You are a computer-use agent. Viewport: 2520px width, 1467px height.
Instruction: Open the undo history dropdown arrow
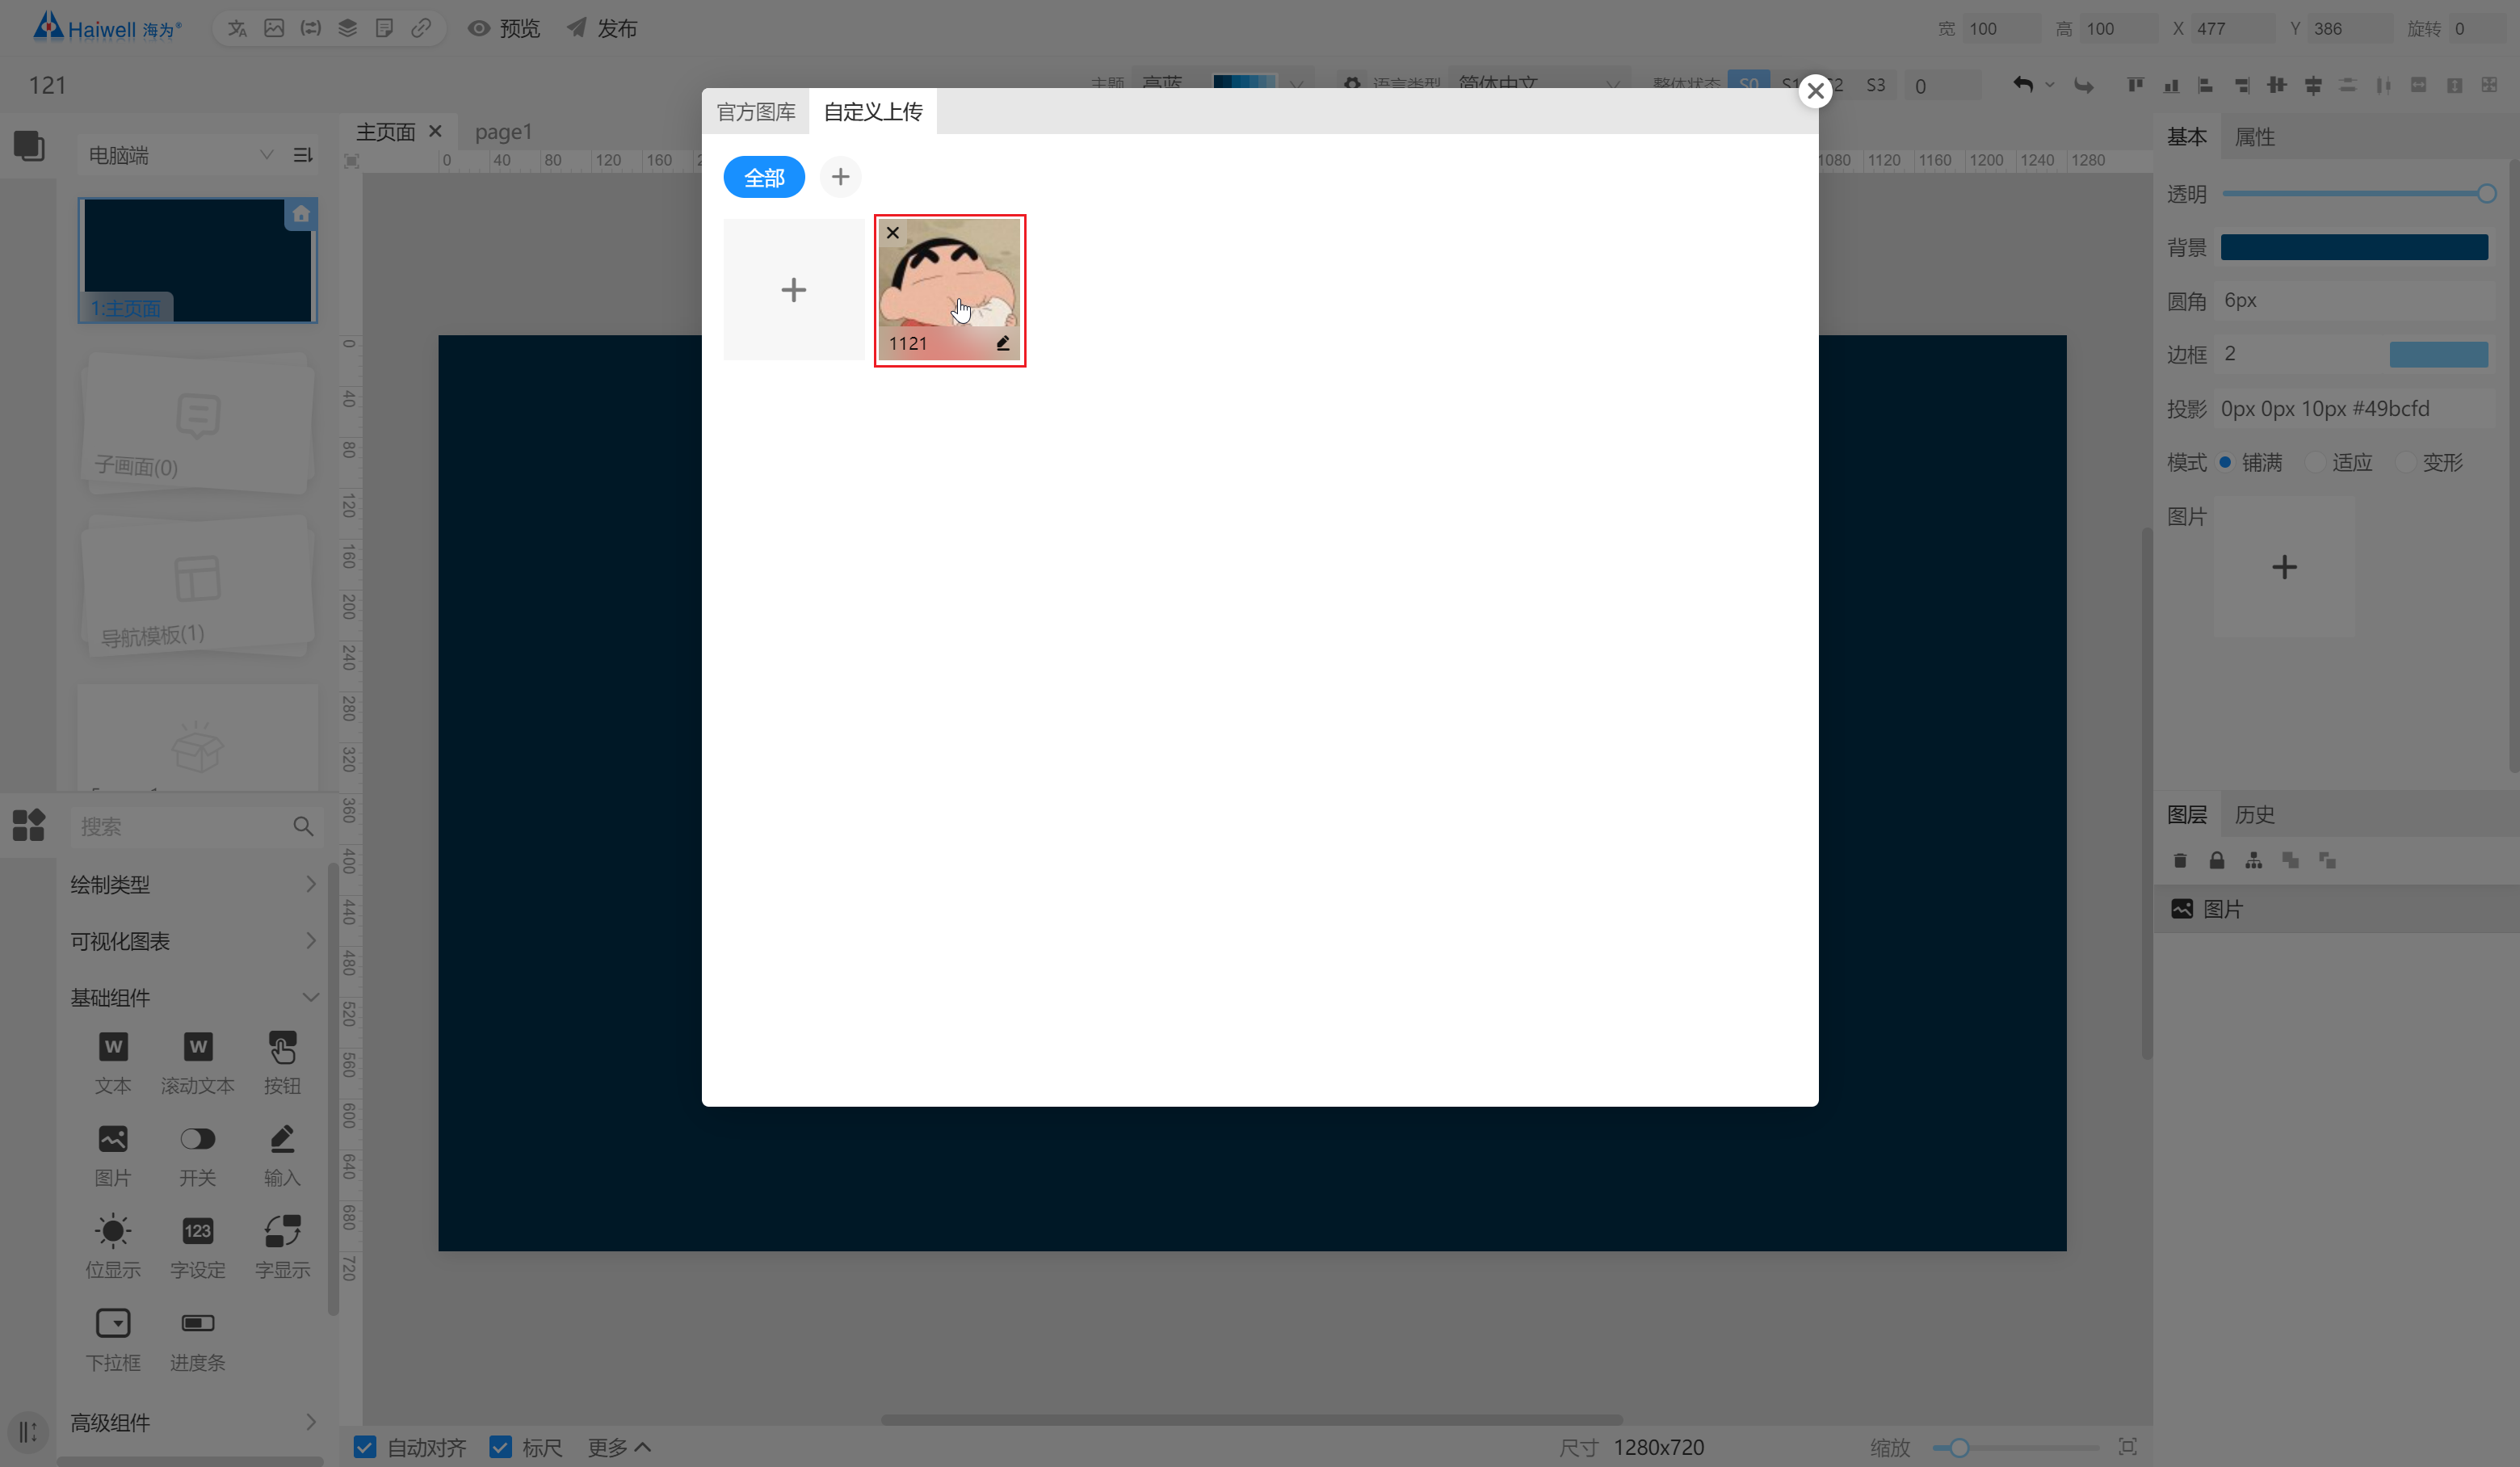click(x=2050, y=85)
